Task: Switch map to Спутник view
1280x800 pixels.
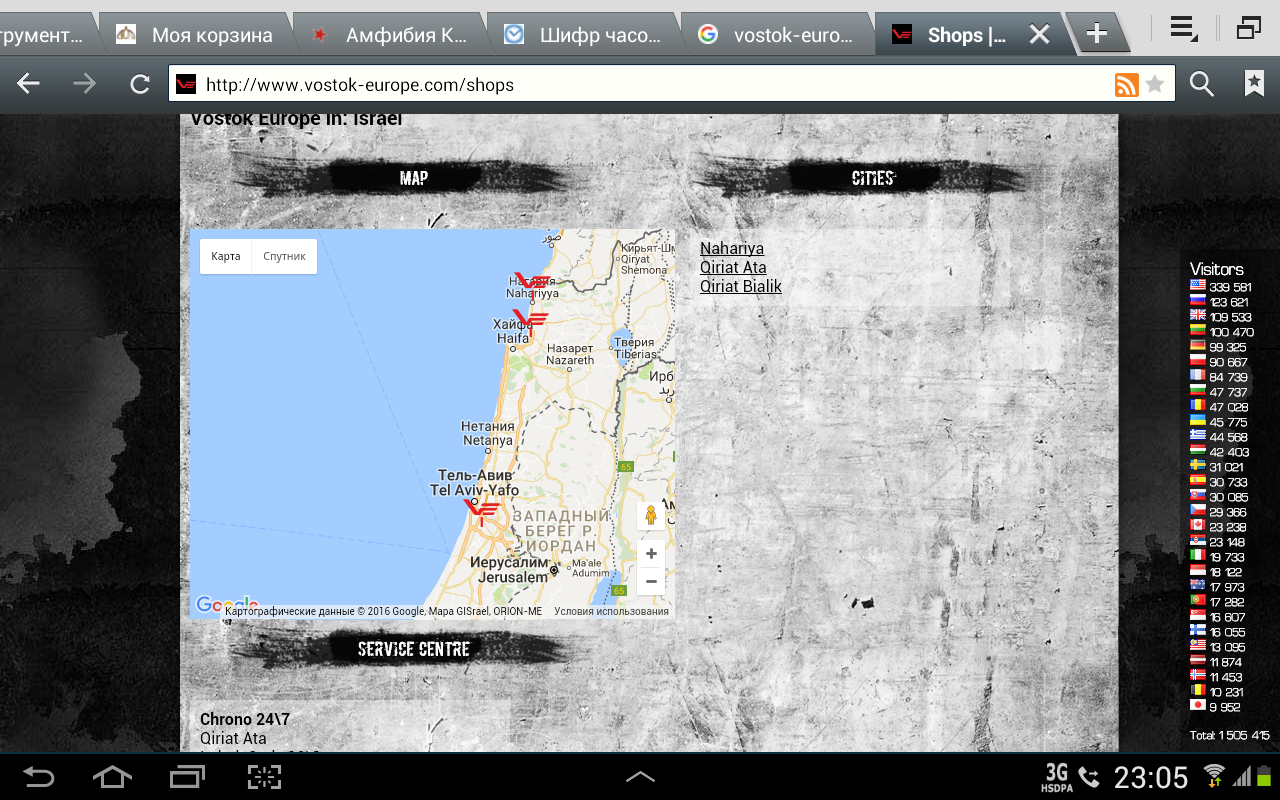Action: [284, 256]
